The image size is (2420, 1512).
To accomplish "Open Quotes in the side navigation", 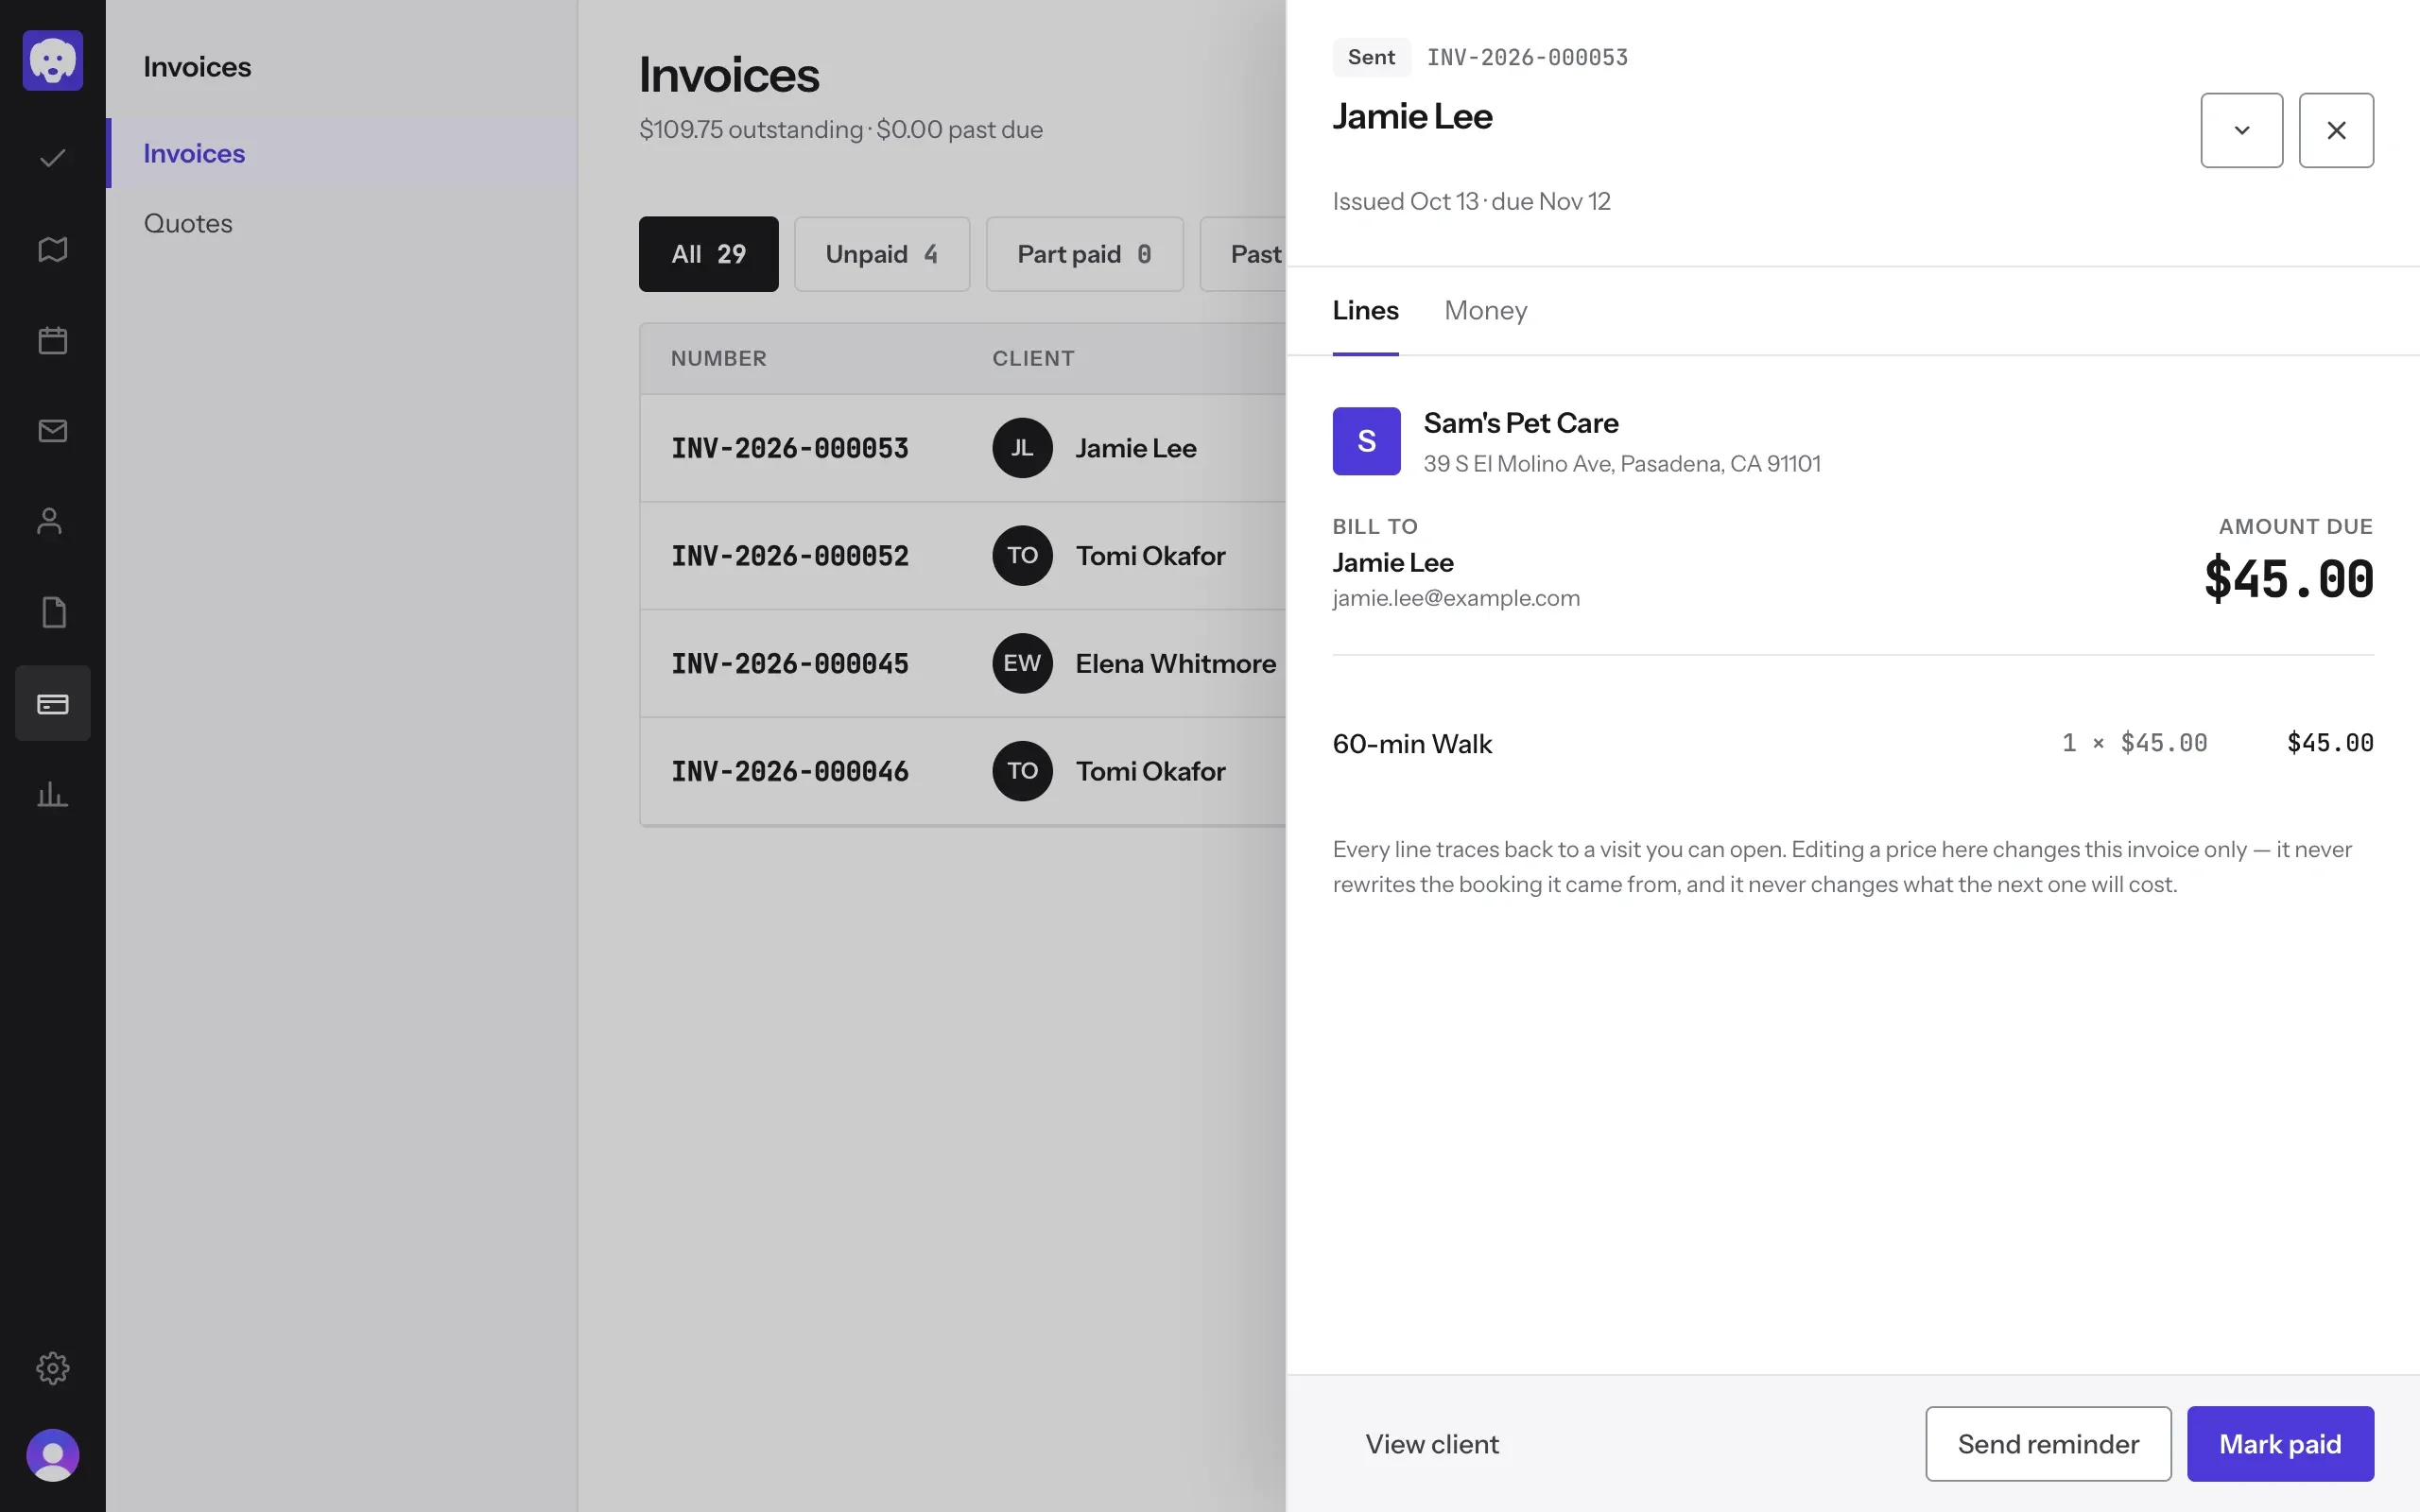I will click(x=342, y=223).
